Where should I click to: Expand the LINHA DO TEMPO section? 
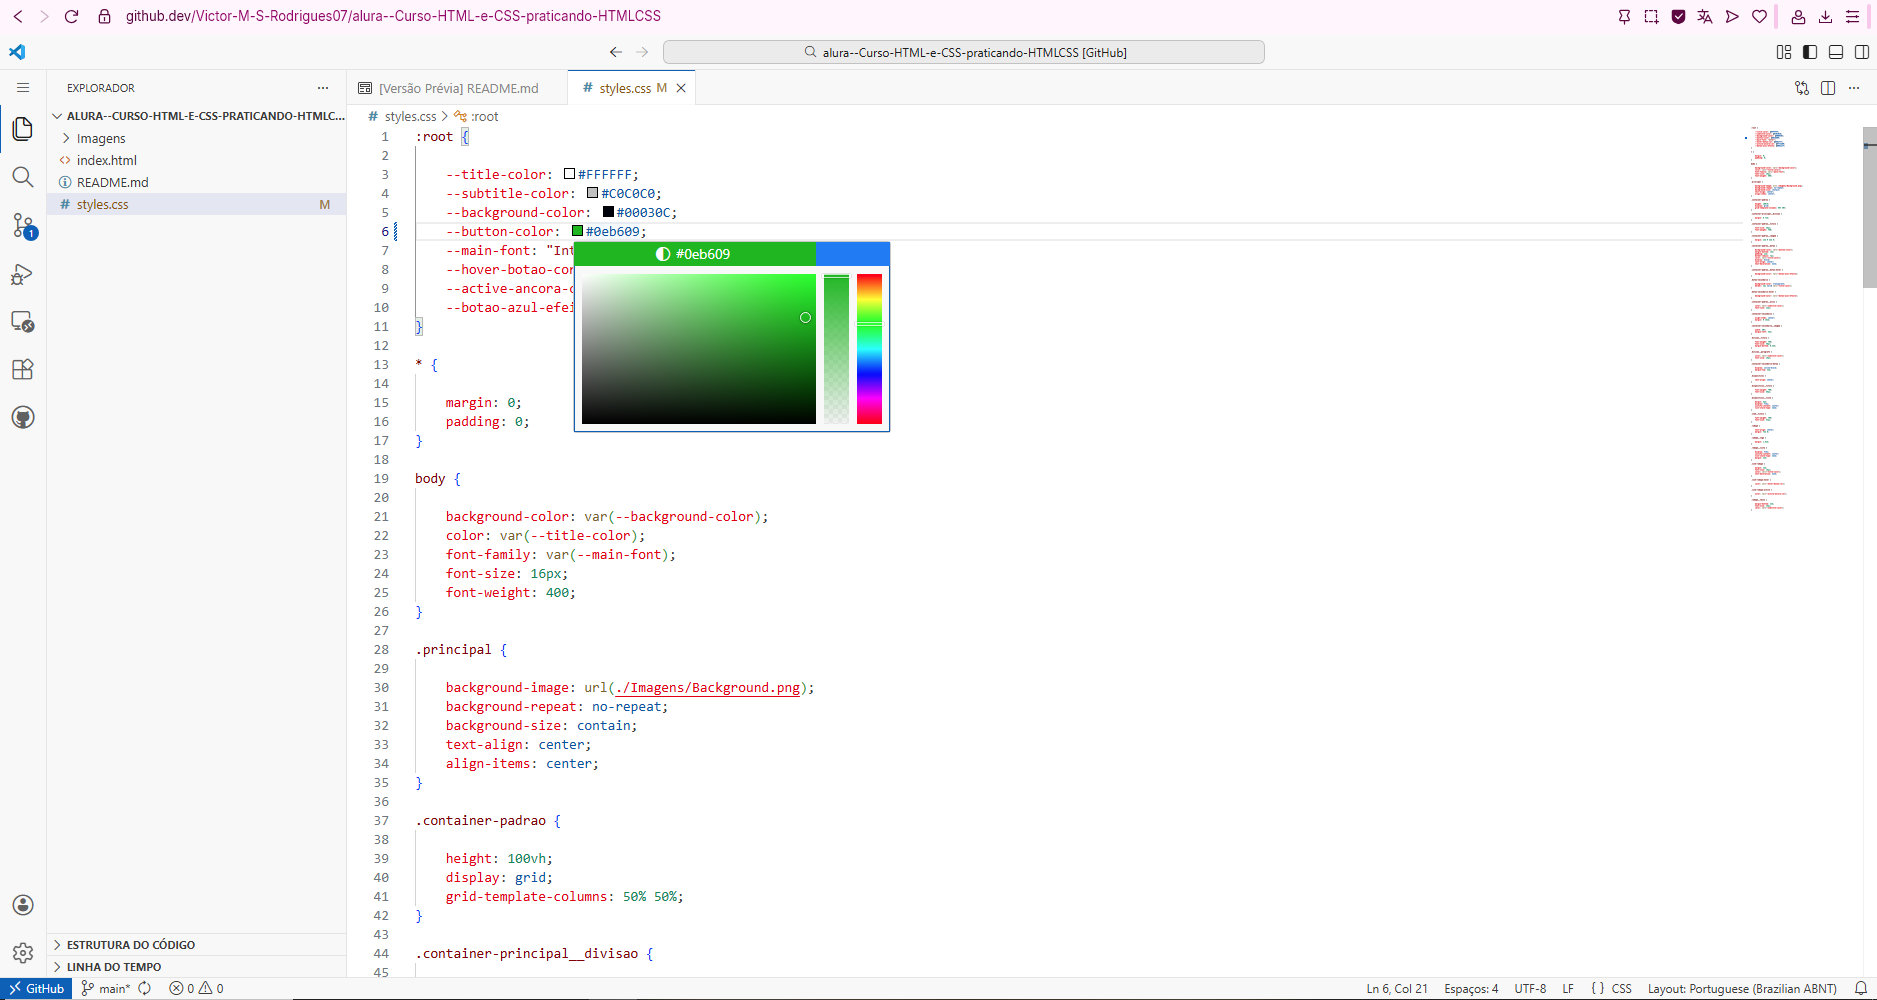113,967
